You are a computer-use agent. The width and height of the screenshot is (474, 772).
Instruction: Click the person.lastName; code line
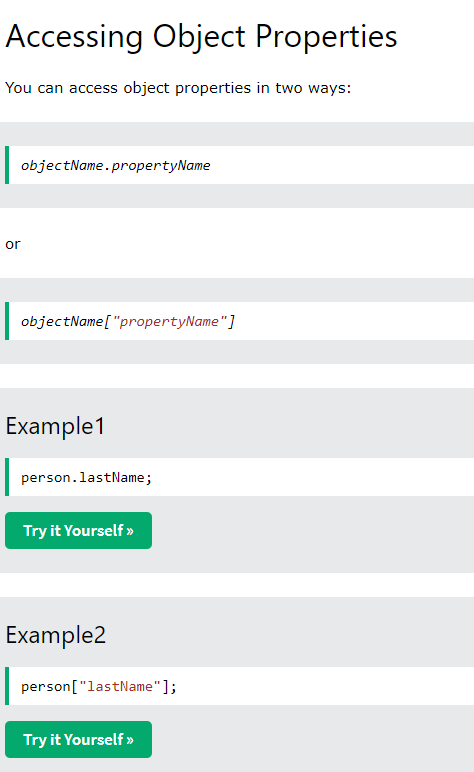coord(87,478)
